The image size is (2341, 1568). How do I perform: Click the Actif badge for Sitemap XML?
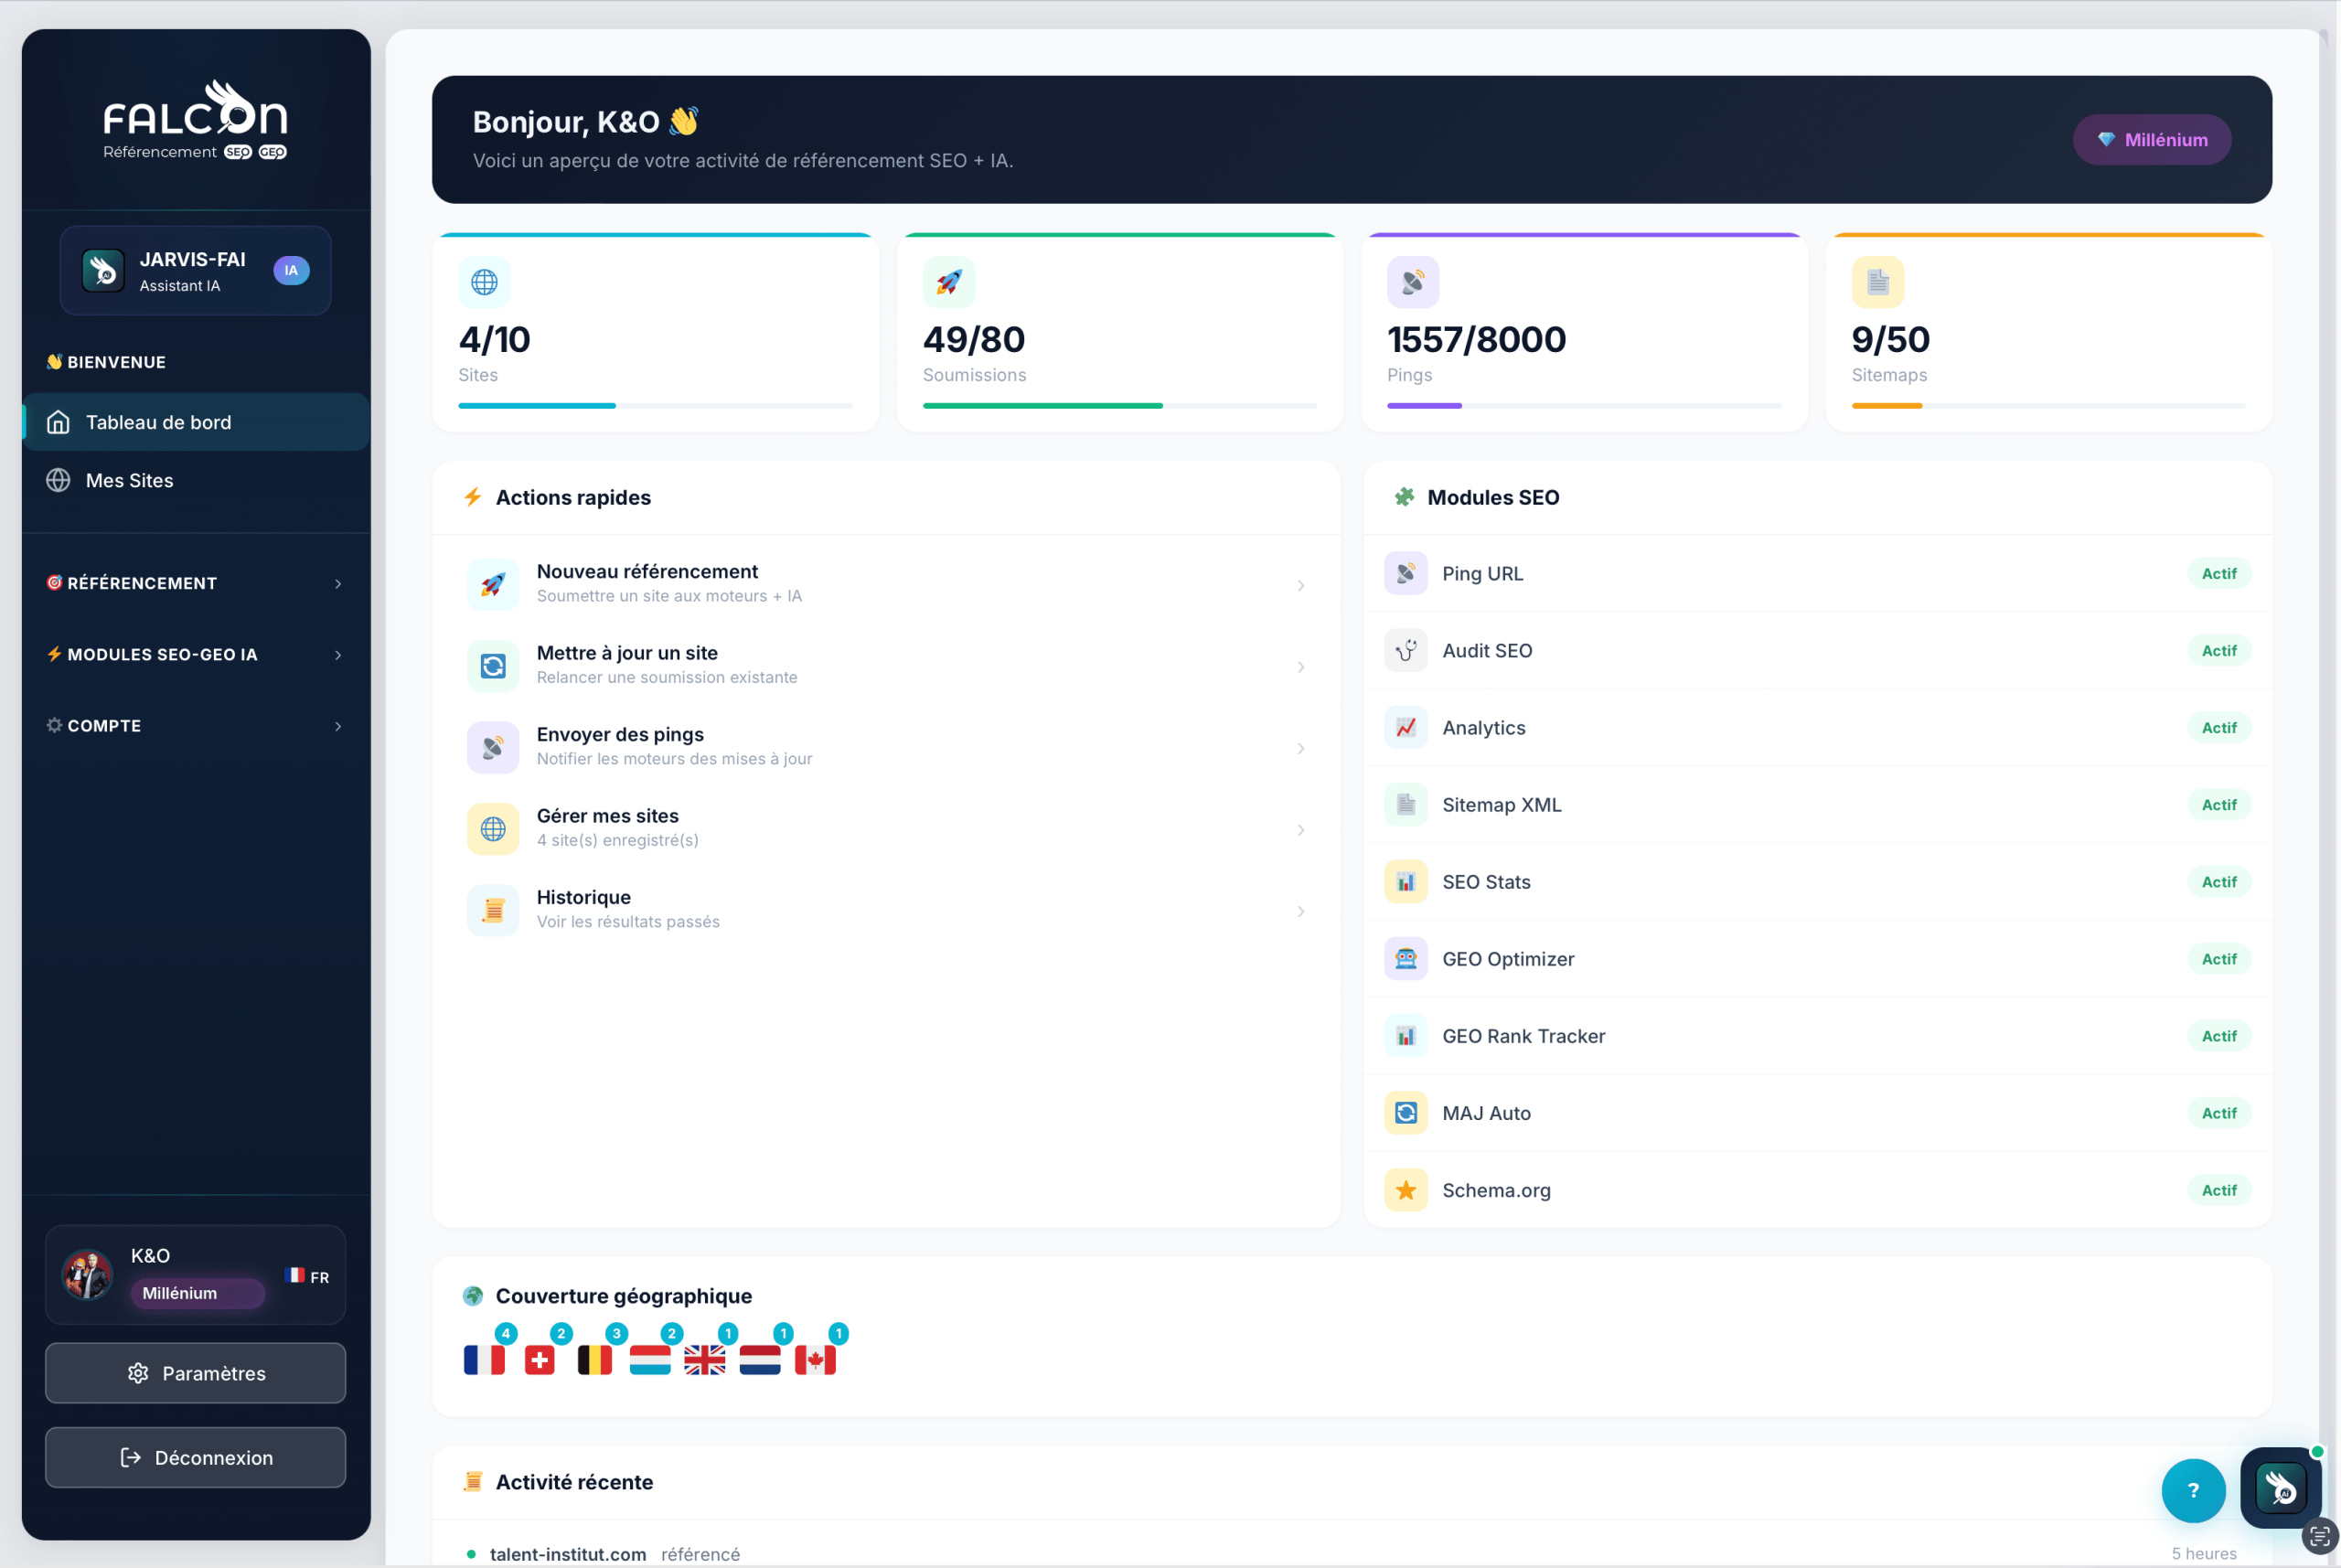point(2218,805)
